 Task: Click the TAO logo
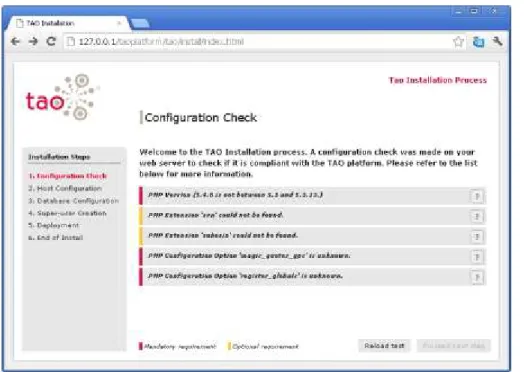coord(63,97)
